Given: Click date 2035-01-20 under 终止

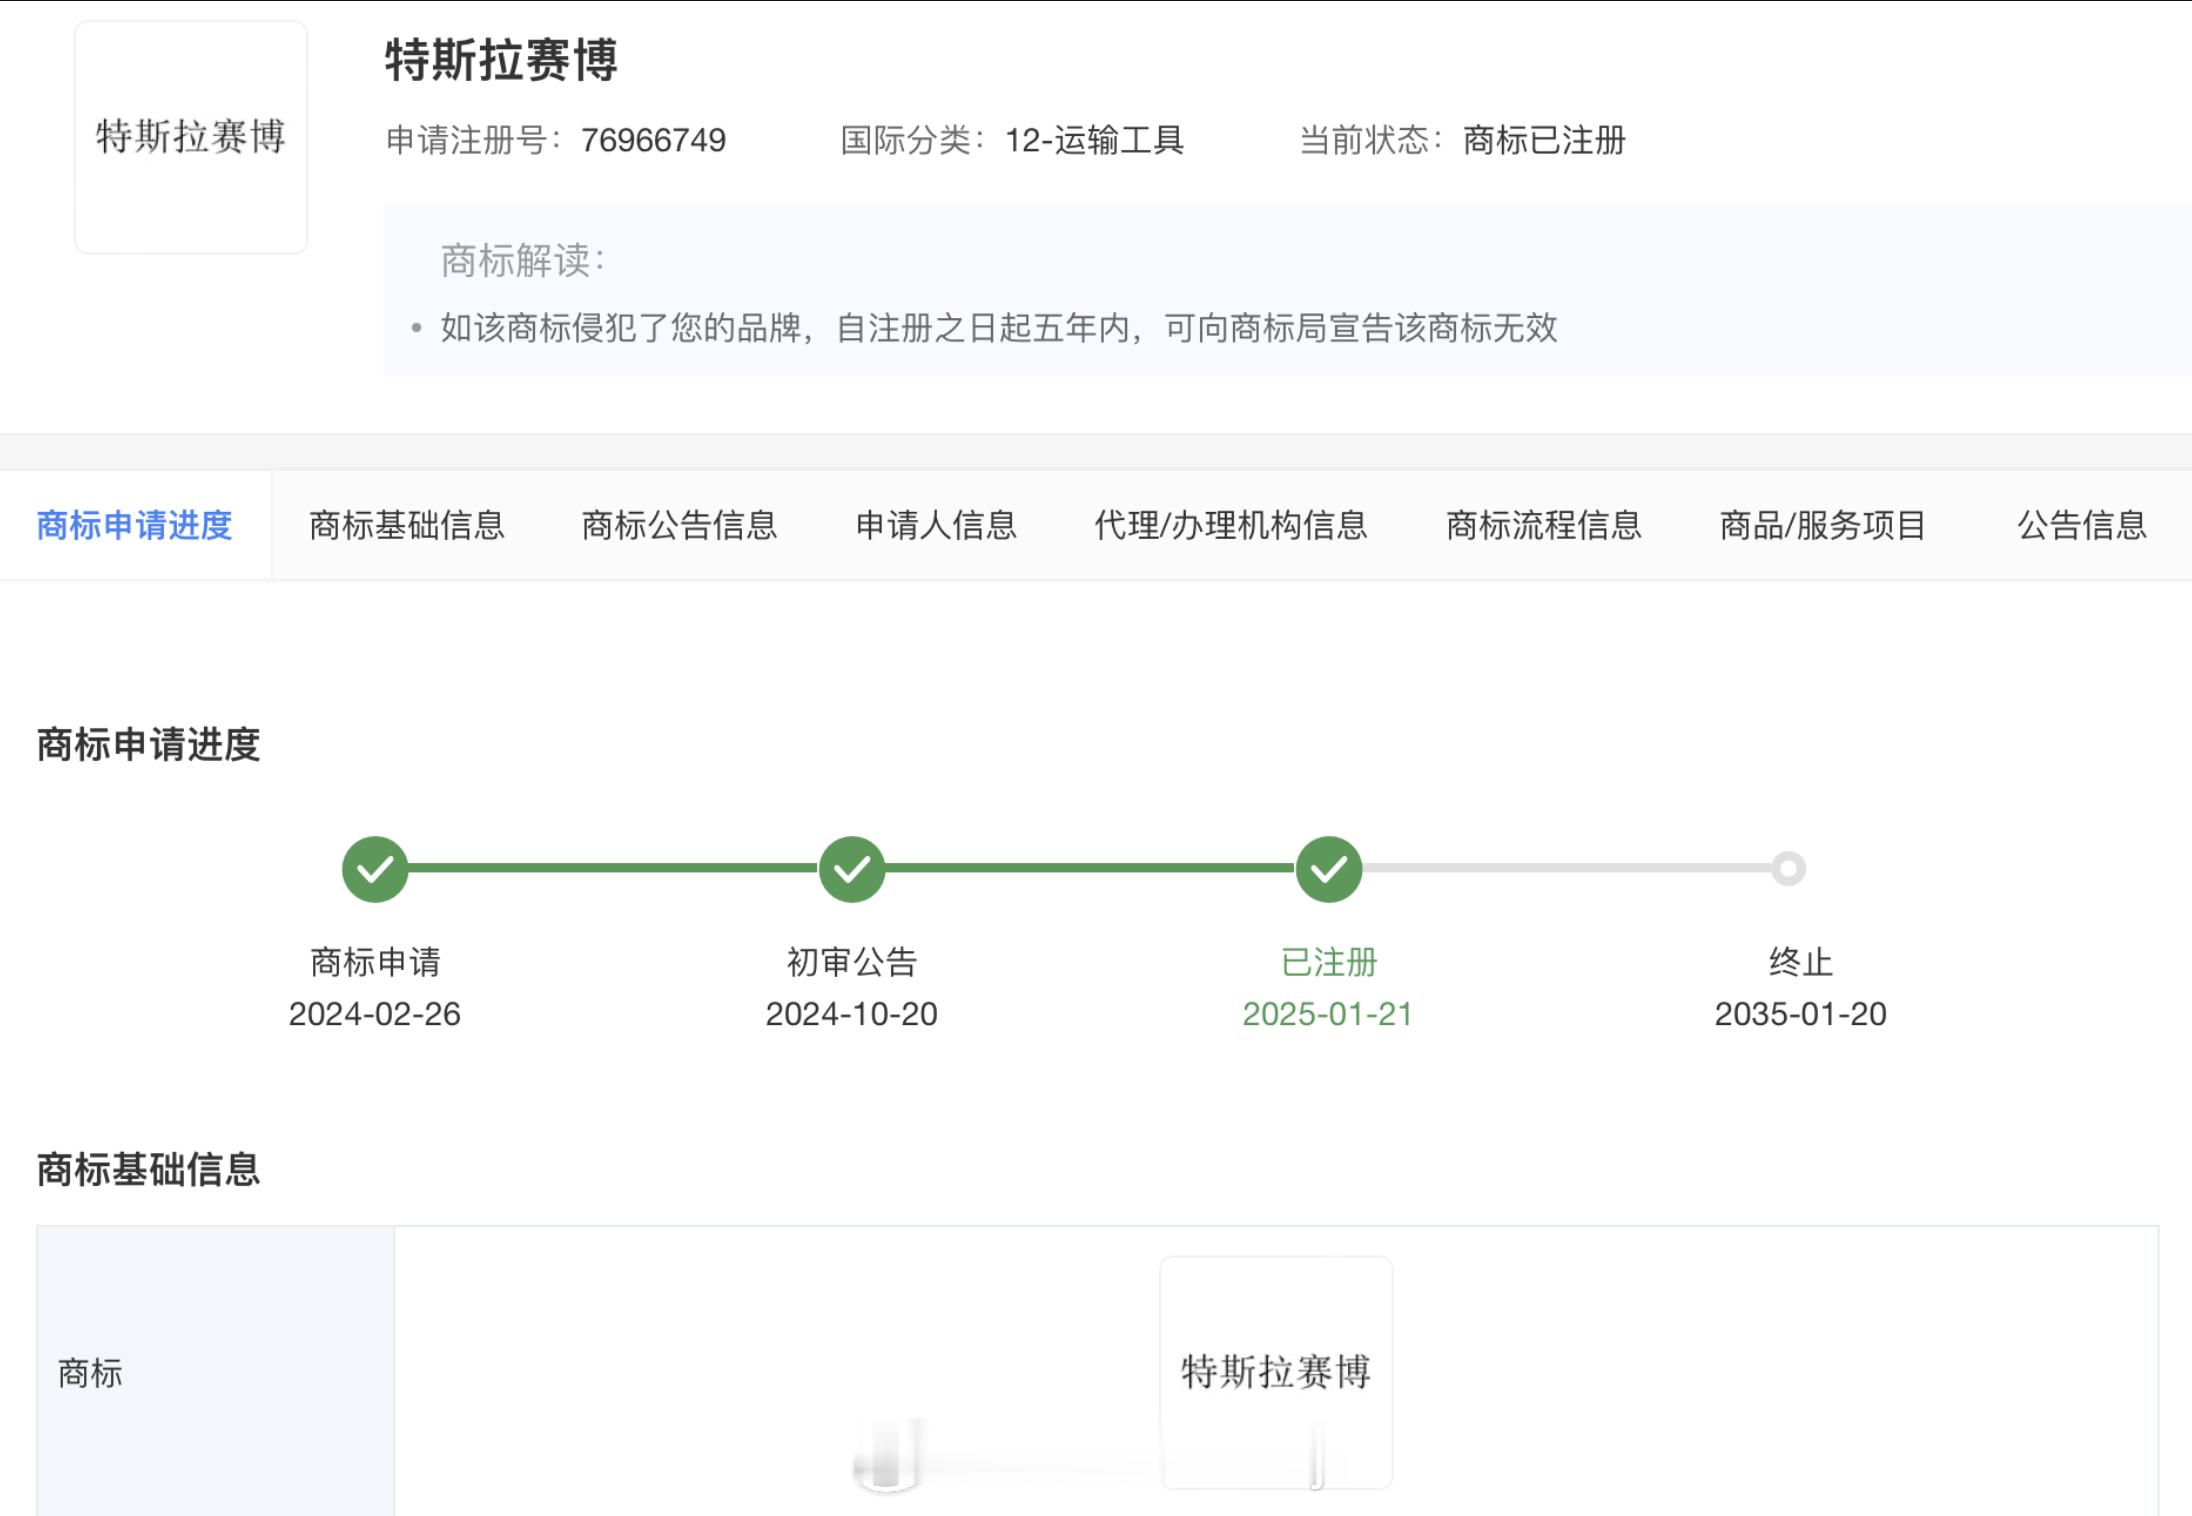Looking at the screenshot, I should (1801, 1014).
